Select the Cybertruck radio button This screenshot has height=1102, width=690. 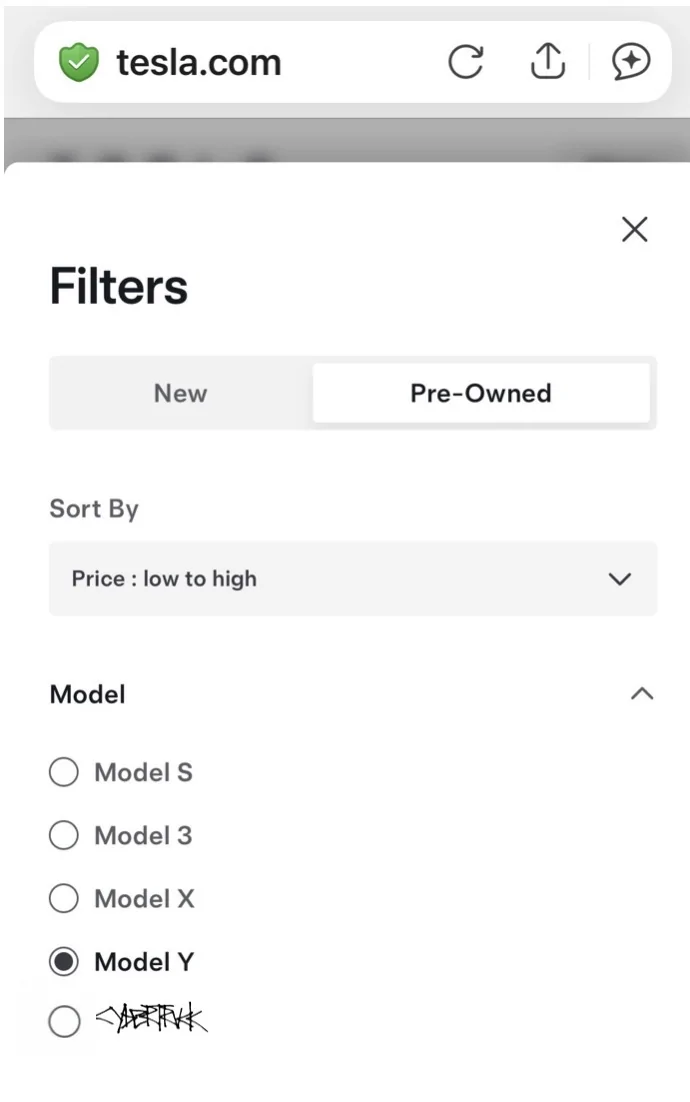[x=64, y=1021]
